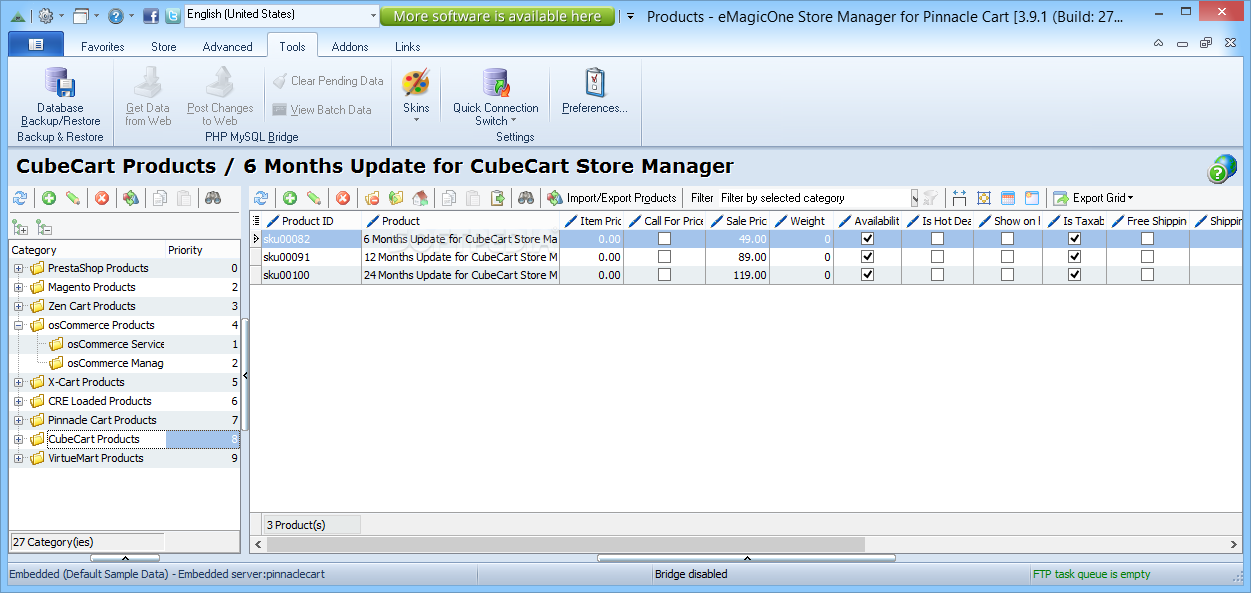
Task: Collapse osCommerce Products category
Action: click(19, 325)
